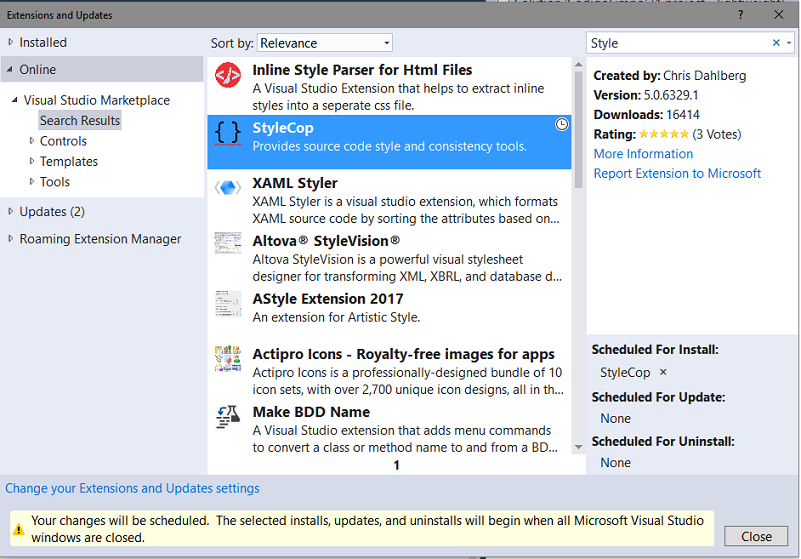801x559 pixels.
Task: Close the Extensions and Updates dialog window
Action: (779, 14)
